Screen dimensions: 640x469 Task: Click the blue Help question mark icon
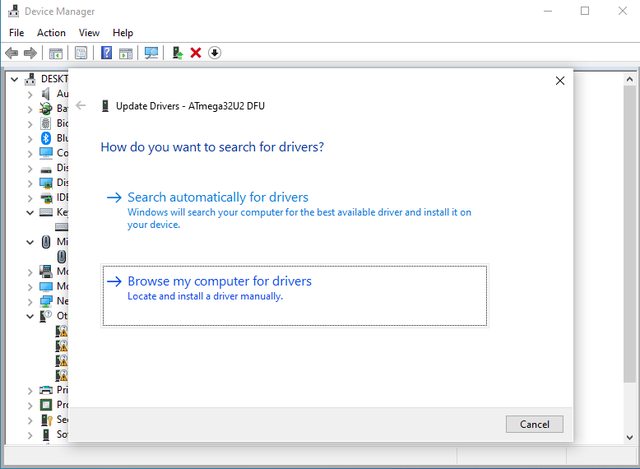107,53
